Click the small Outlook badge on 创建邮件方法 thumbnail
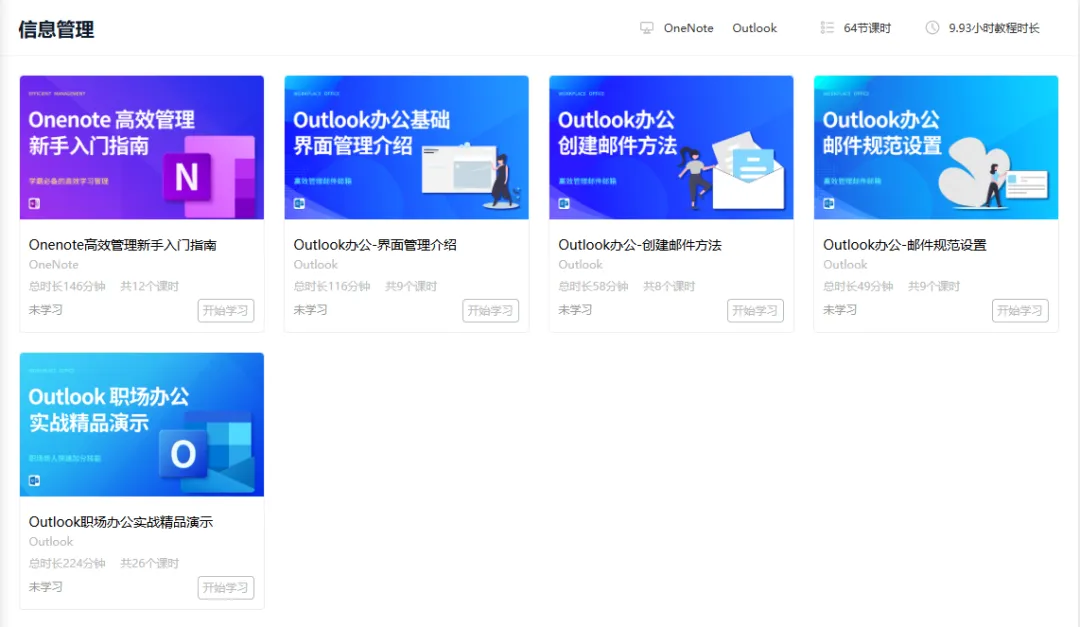 563,203
